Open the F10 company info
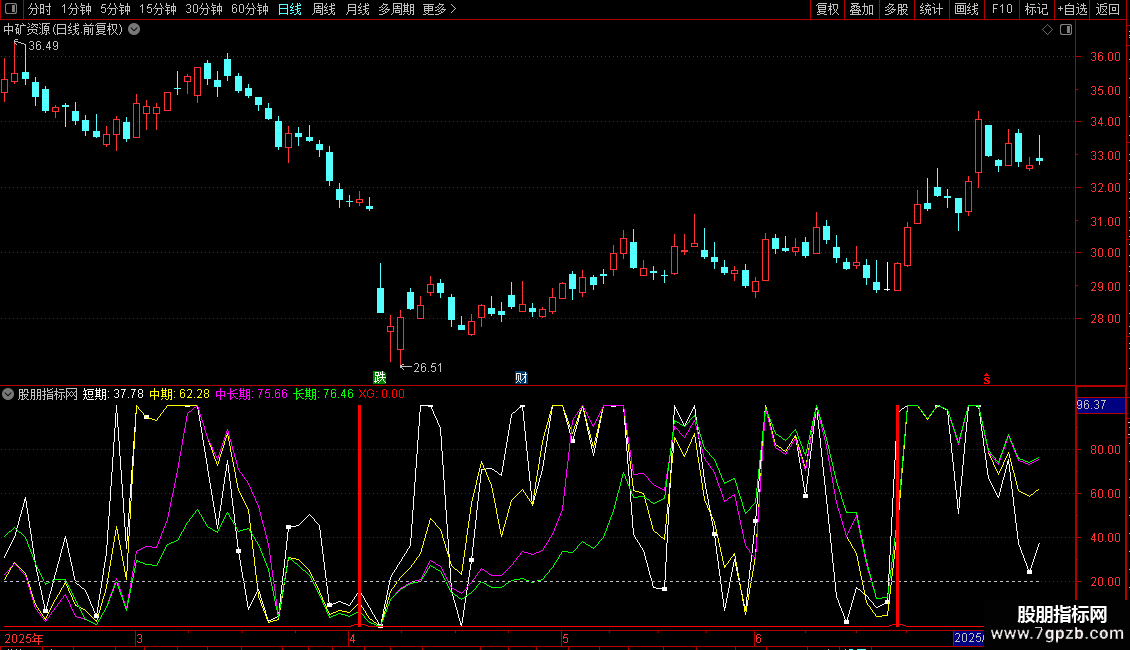This screenshot has width=1130, height=650. tap(1001, 9)
